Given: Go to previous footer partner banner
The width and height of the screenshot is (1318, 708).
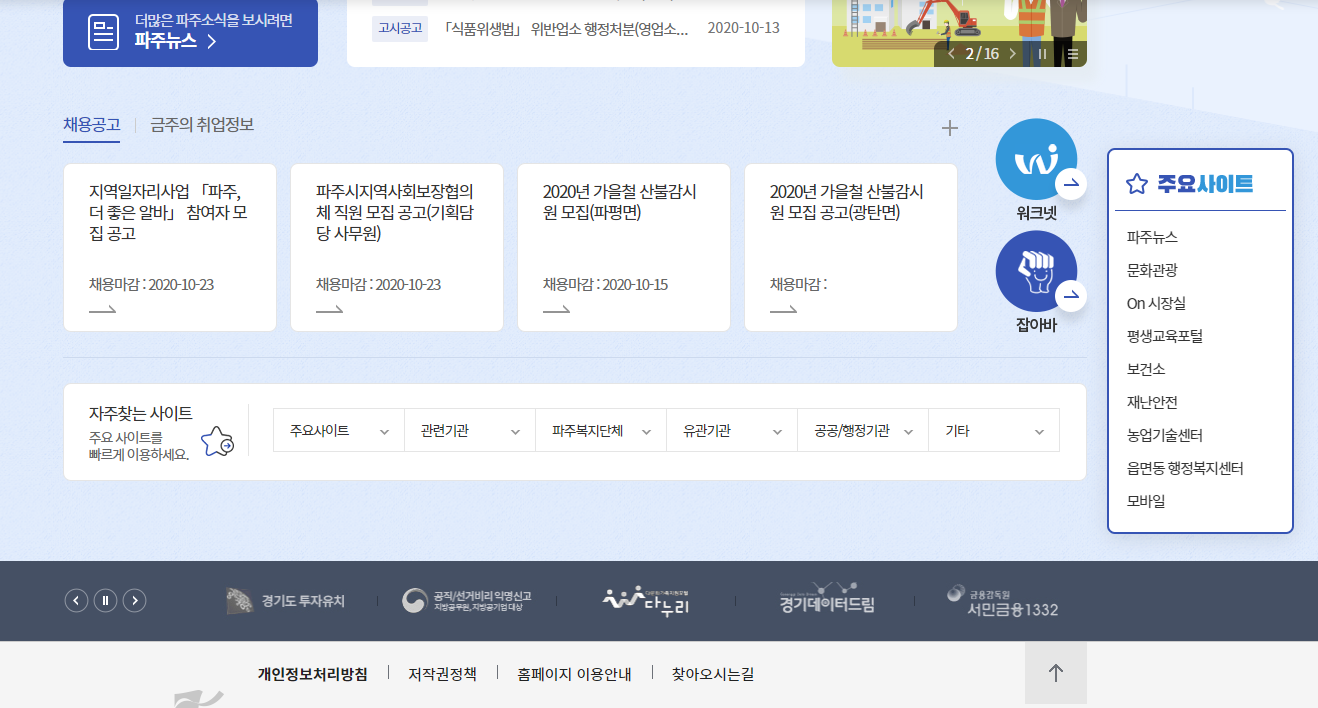Looking at the screenshot, I should coord(76,600).
